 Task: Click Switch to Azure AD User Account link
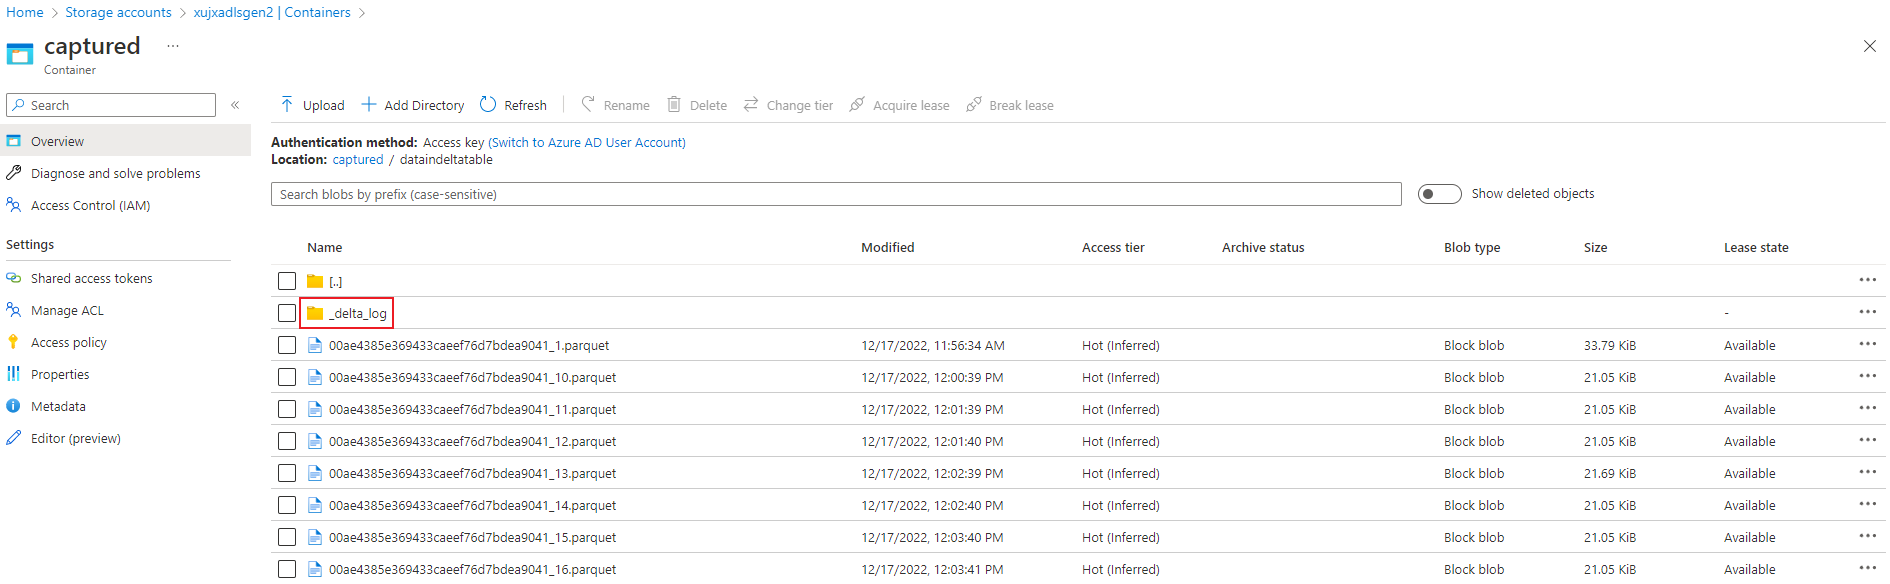pyautogui.click(x=587, y=143)
